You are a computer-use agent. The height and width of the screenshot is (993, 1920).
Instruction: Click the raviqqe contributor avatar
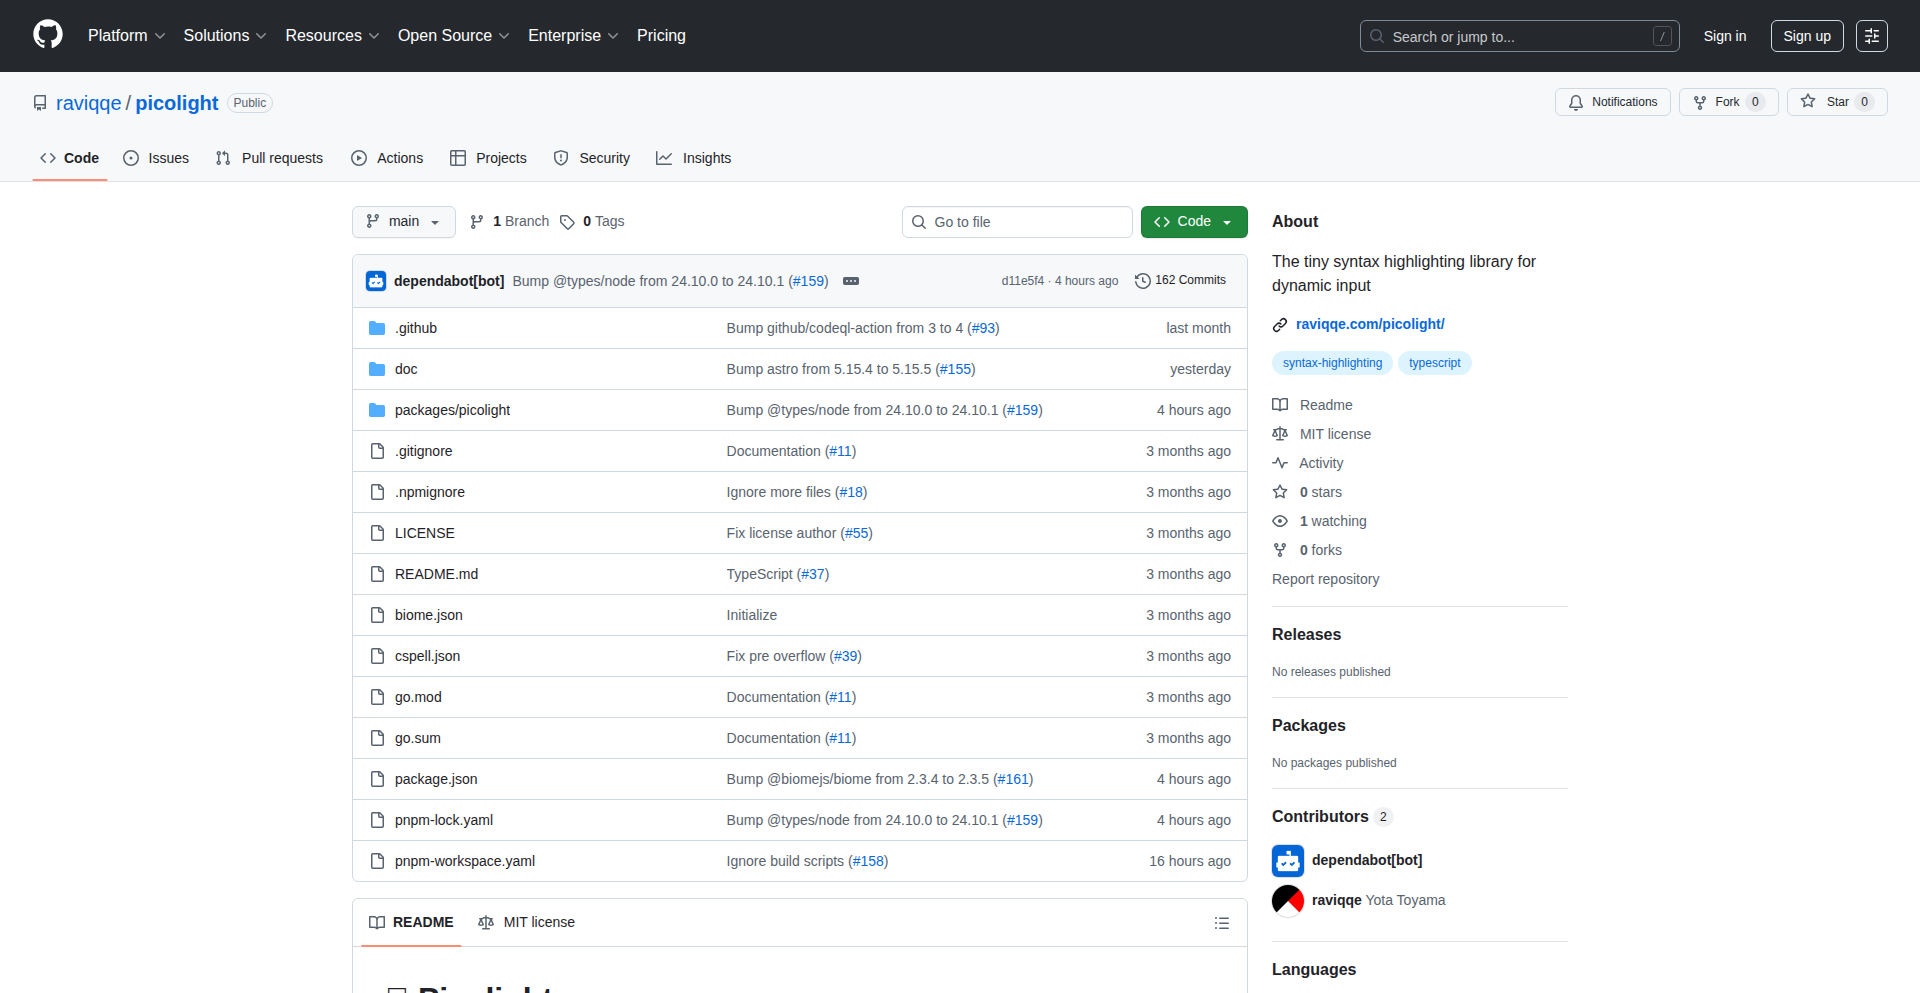click(x=1288, y=900)
